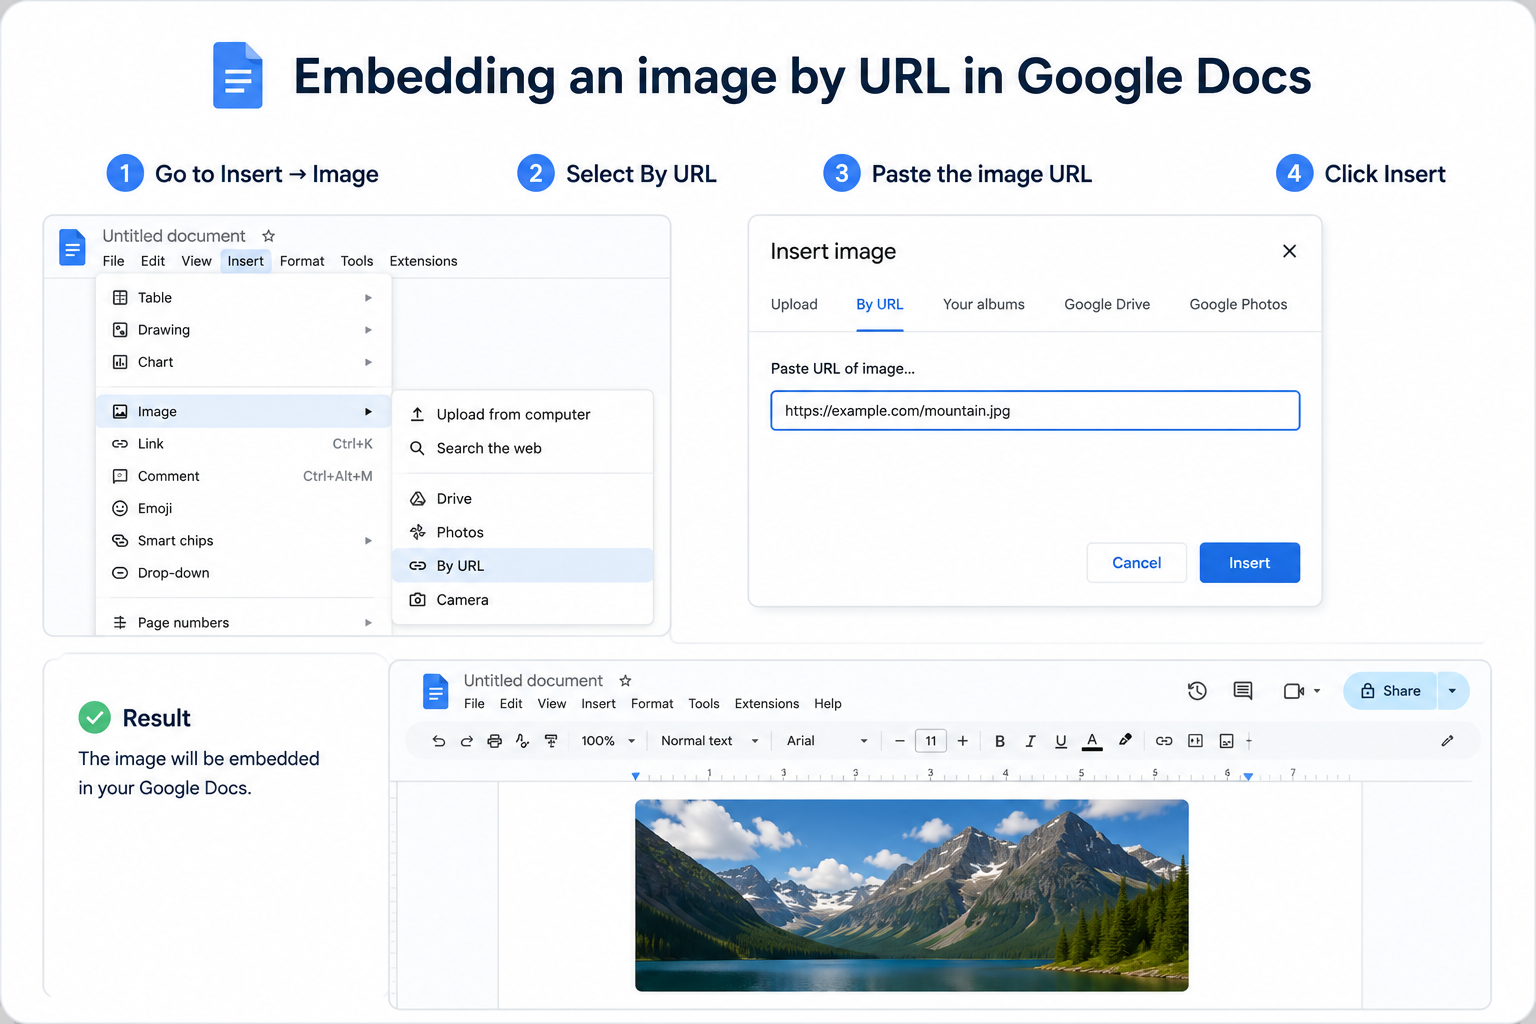Viewport: 1536px width, 1024px height.
Task: Choose Link from the Insert menu
Action: pyautogui.click(x=243, y=444)
